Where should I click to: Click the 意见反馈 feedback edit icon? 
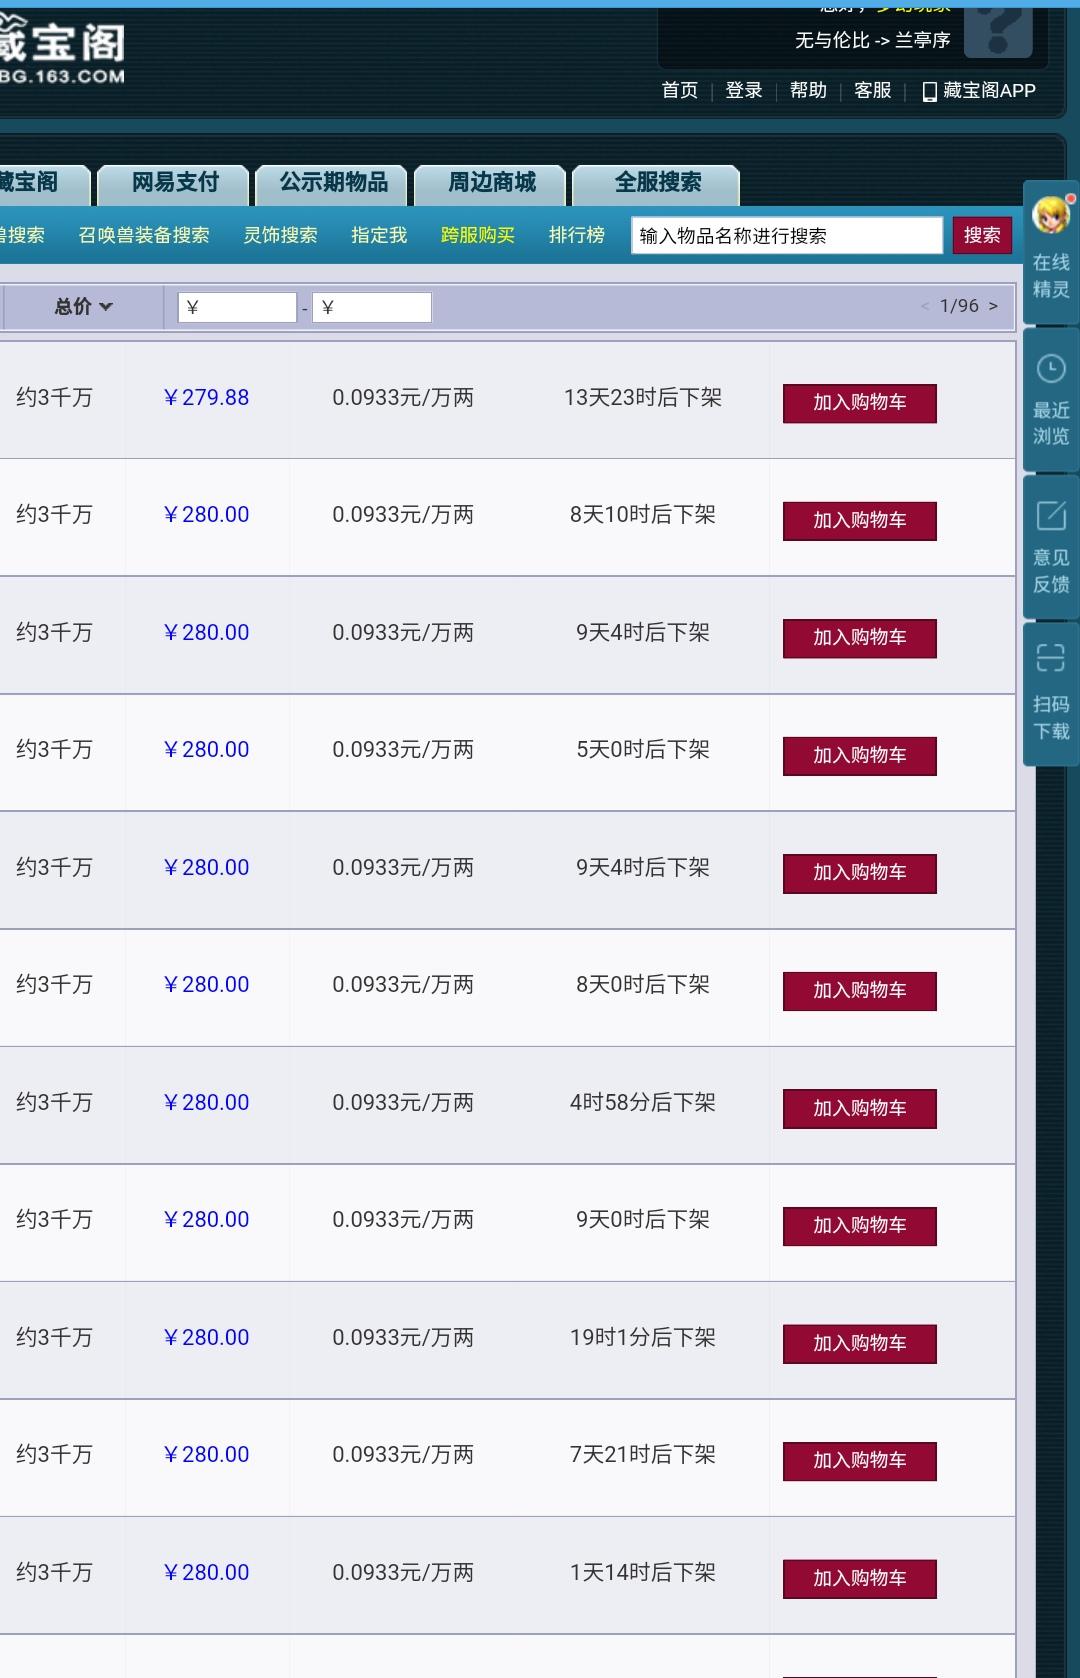(x=1051, y=516)
